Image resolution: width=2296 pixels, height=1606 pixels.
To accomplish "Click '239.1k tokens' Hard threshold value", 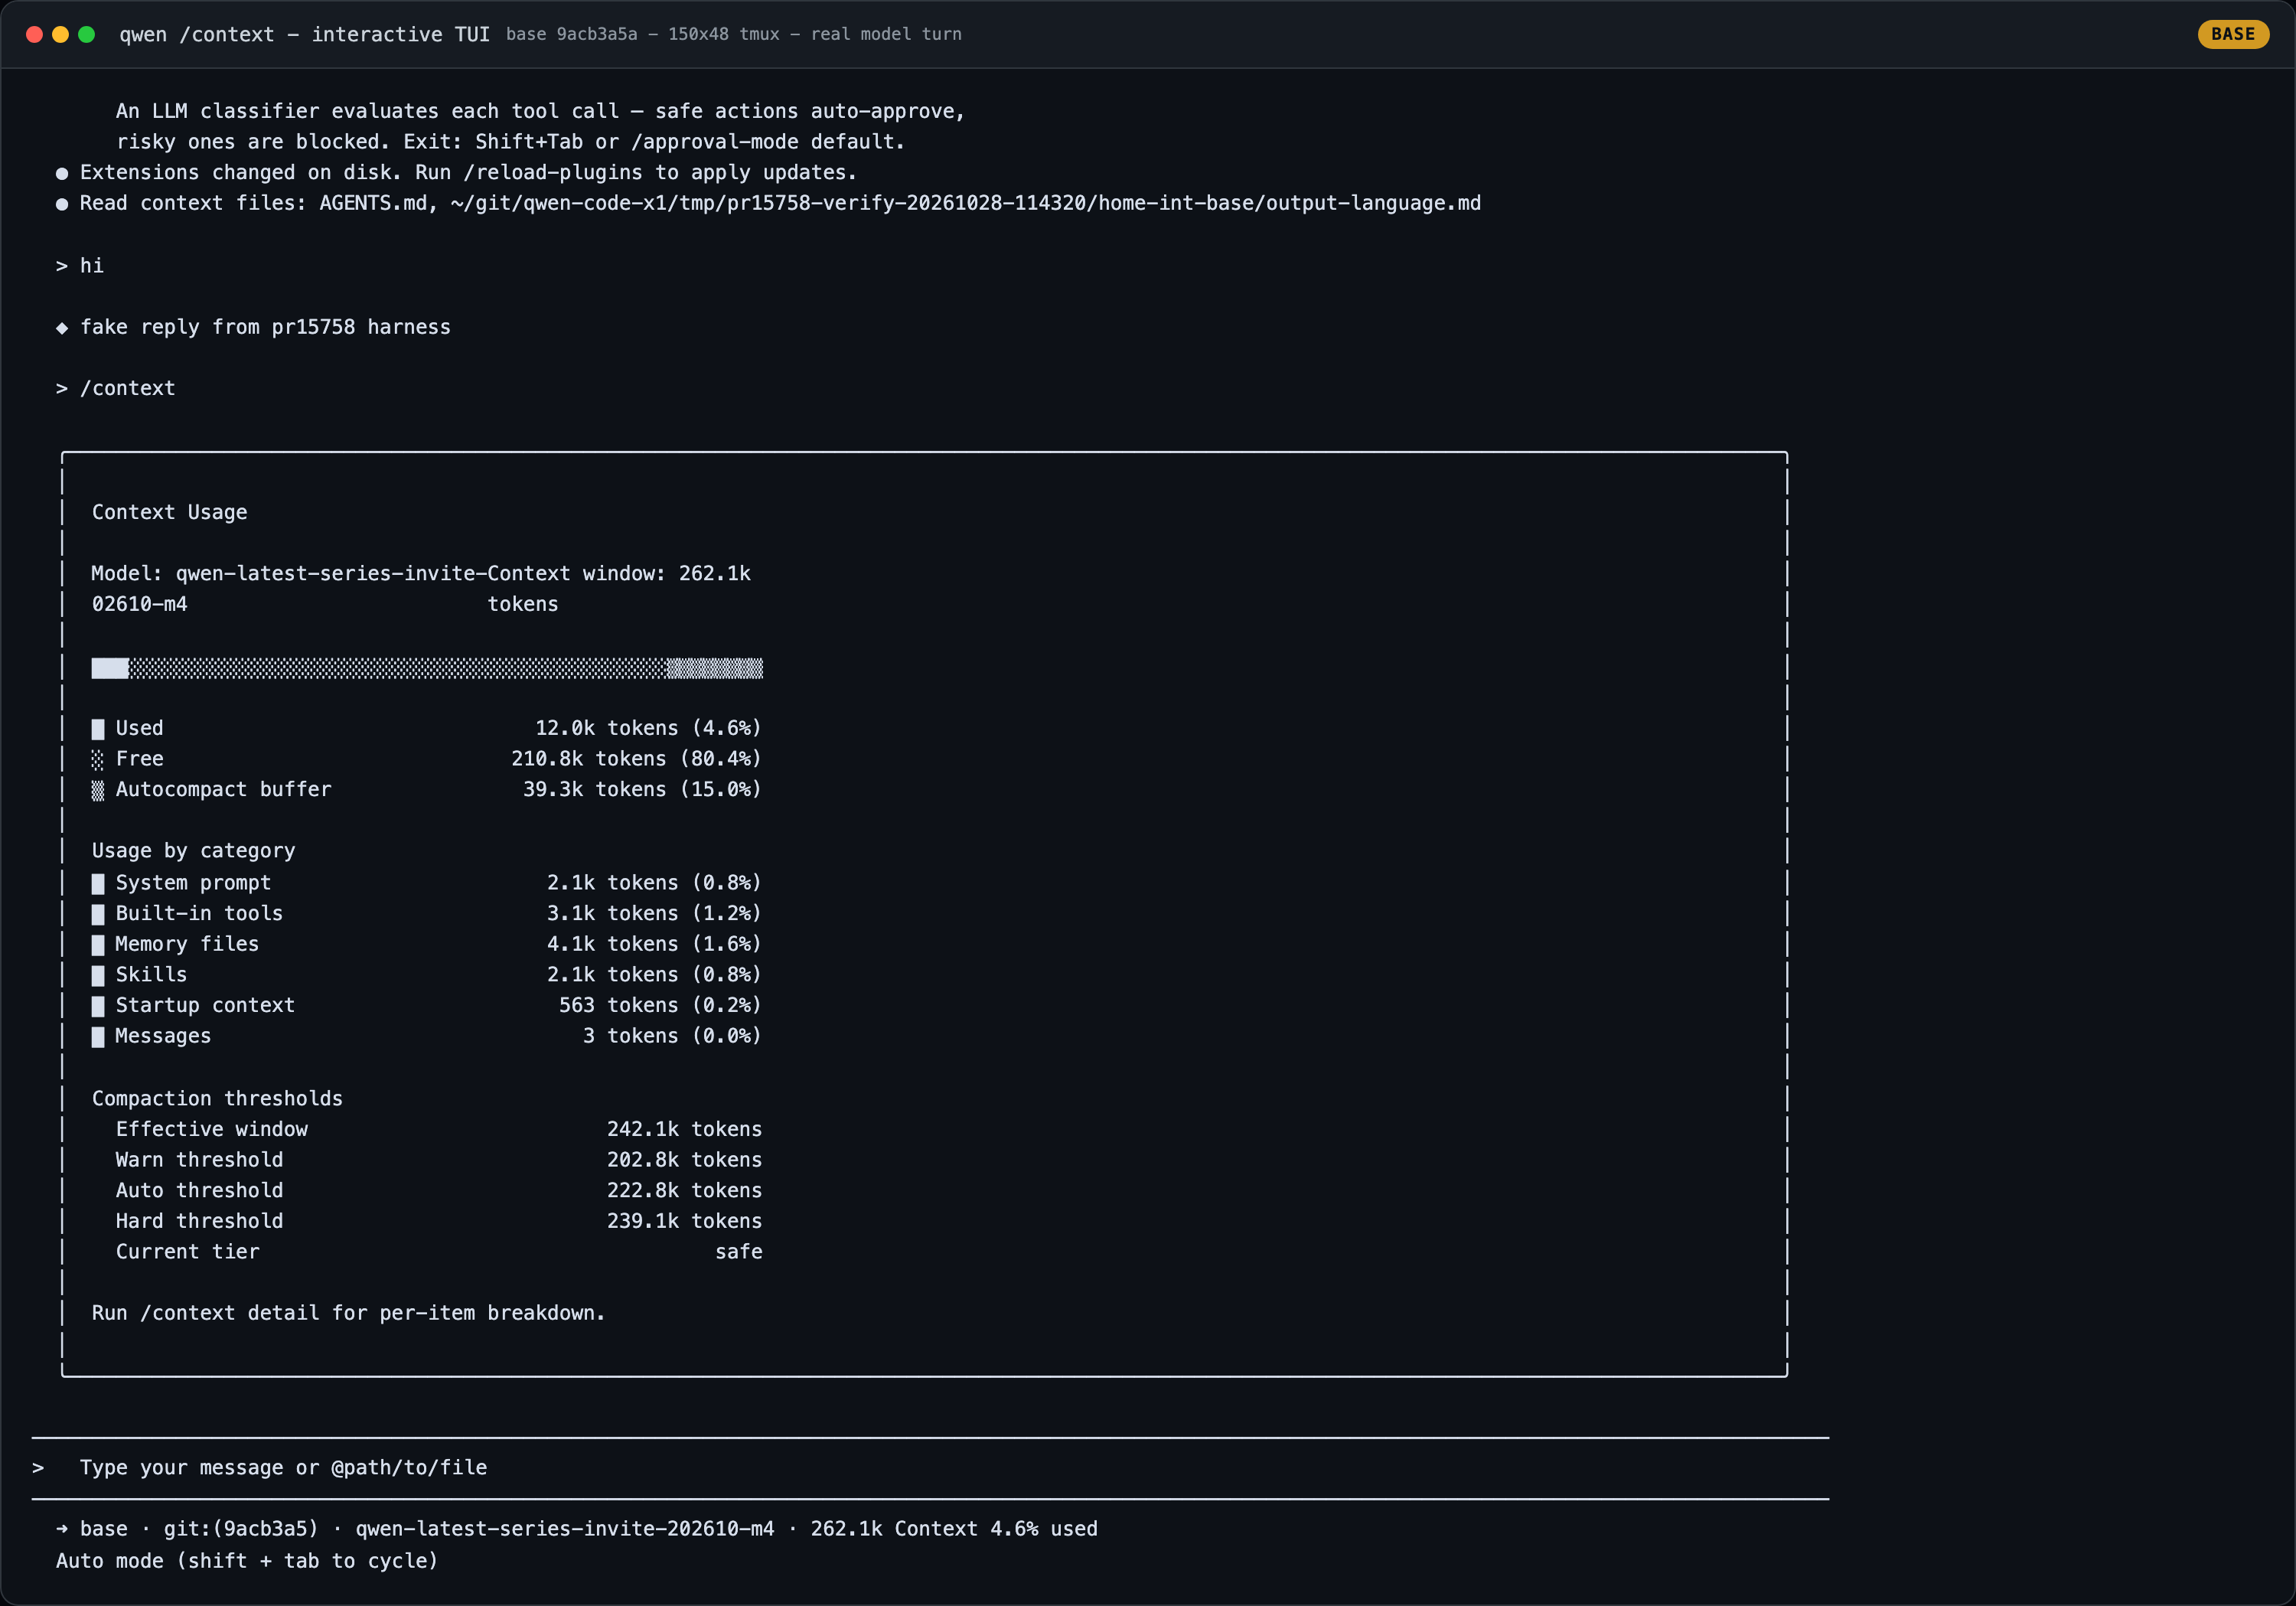I will [685, 1221].
